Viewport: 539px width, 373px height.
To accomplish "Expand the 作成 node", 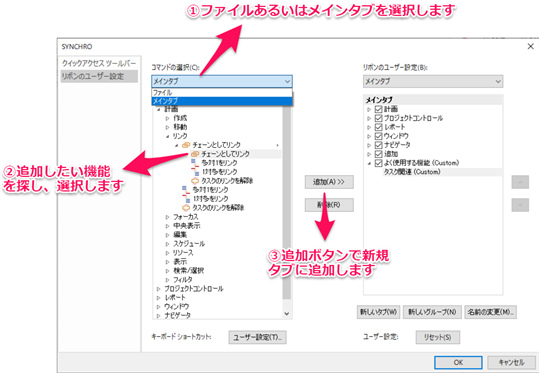I will click(x=167, y=118).
